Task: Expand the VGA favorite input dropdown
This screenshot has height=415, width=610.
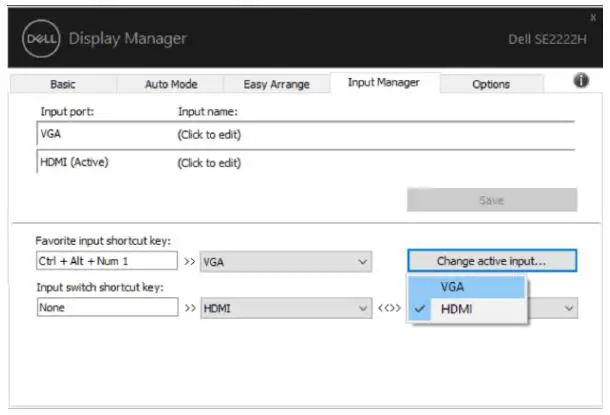Action: pyautogui.click(x=286, y=261)
